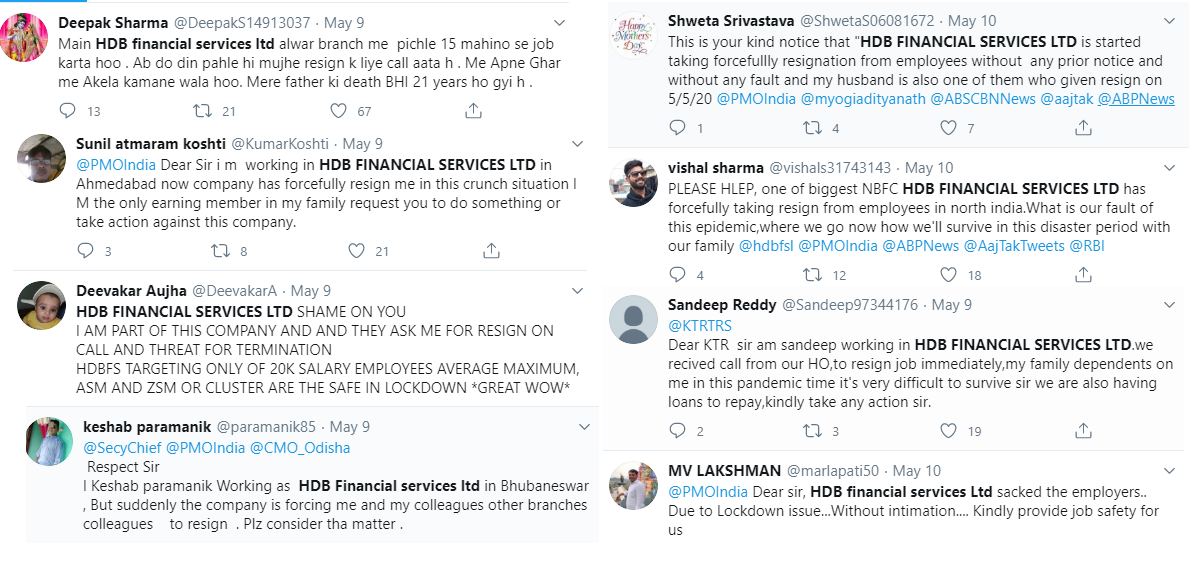
Task: Reply to Sandeep Reddy's tweet
Action: [x=678, y=431]
